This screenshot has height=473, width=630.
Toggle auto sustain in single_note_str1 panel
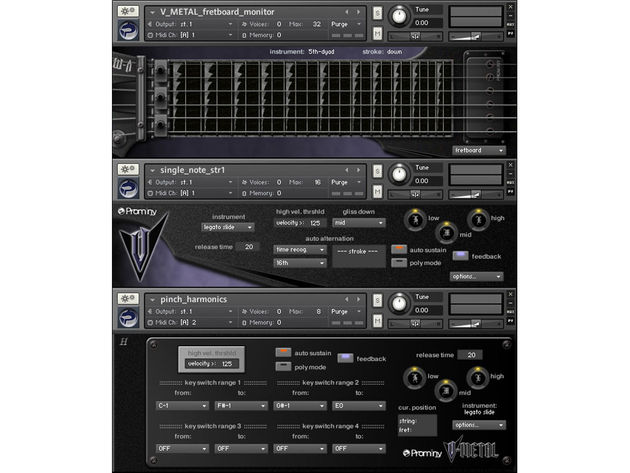pos(399,249)
